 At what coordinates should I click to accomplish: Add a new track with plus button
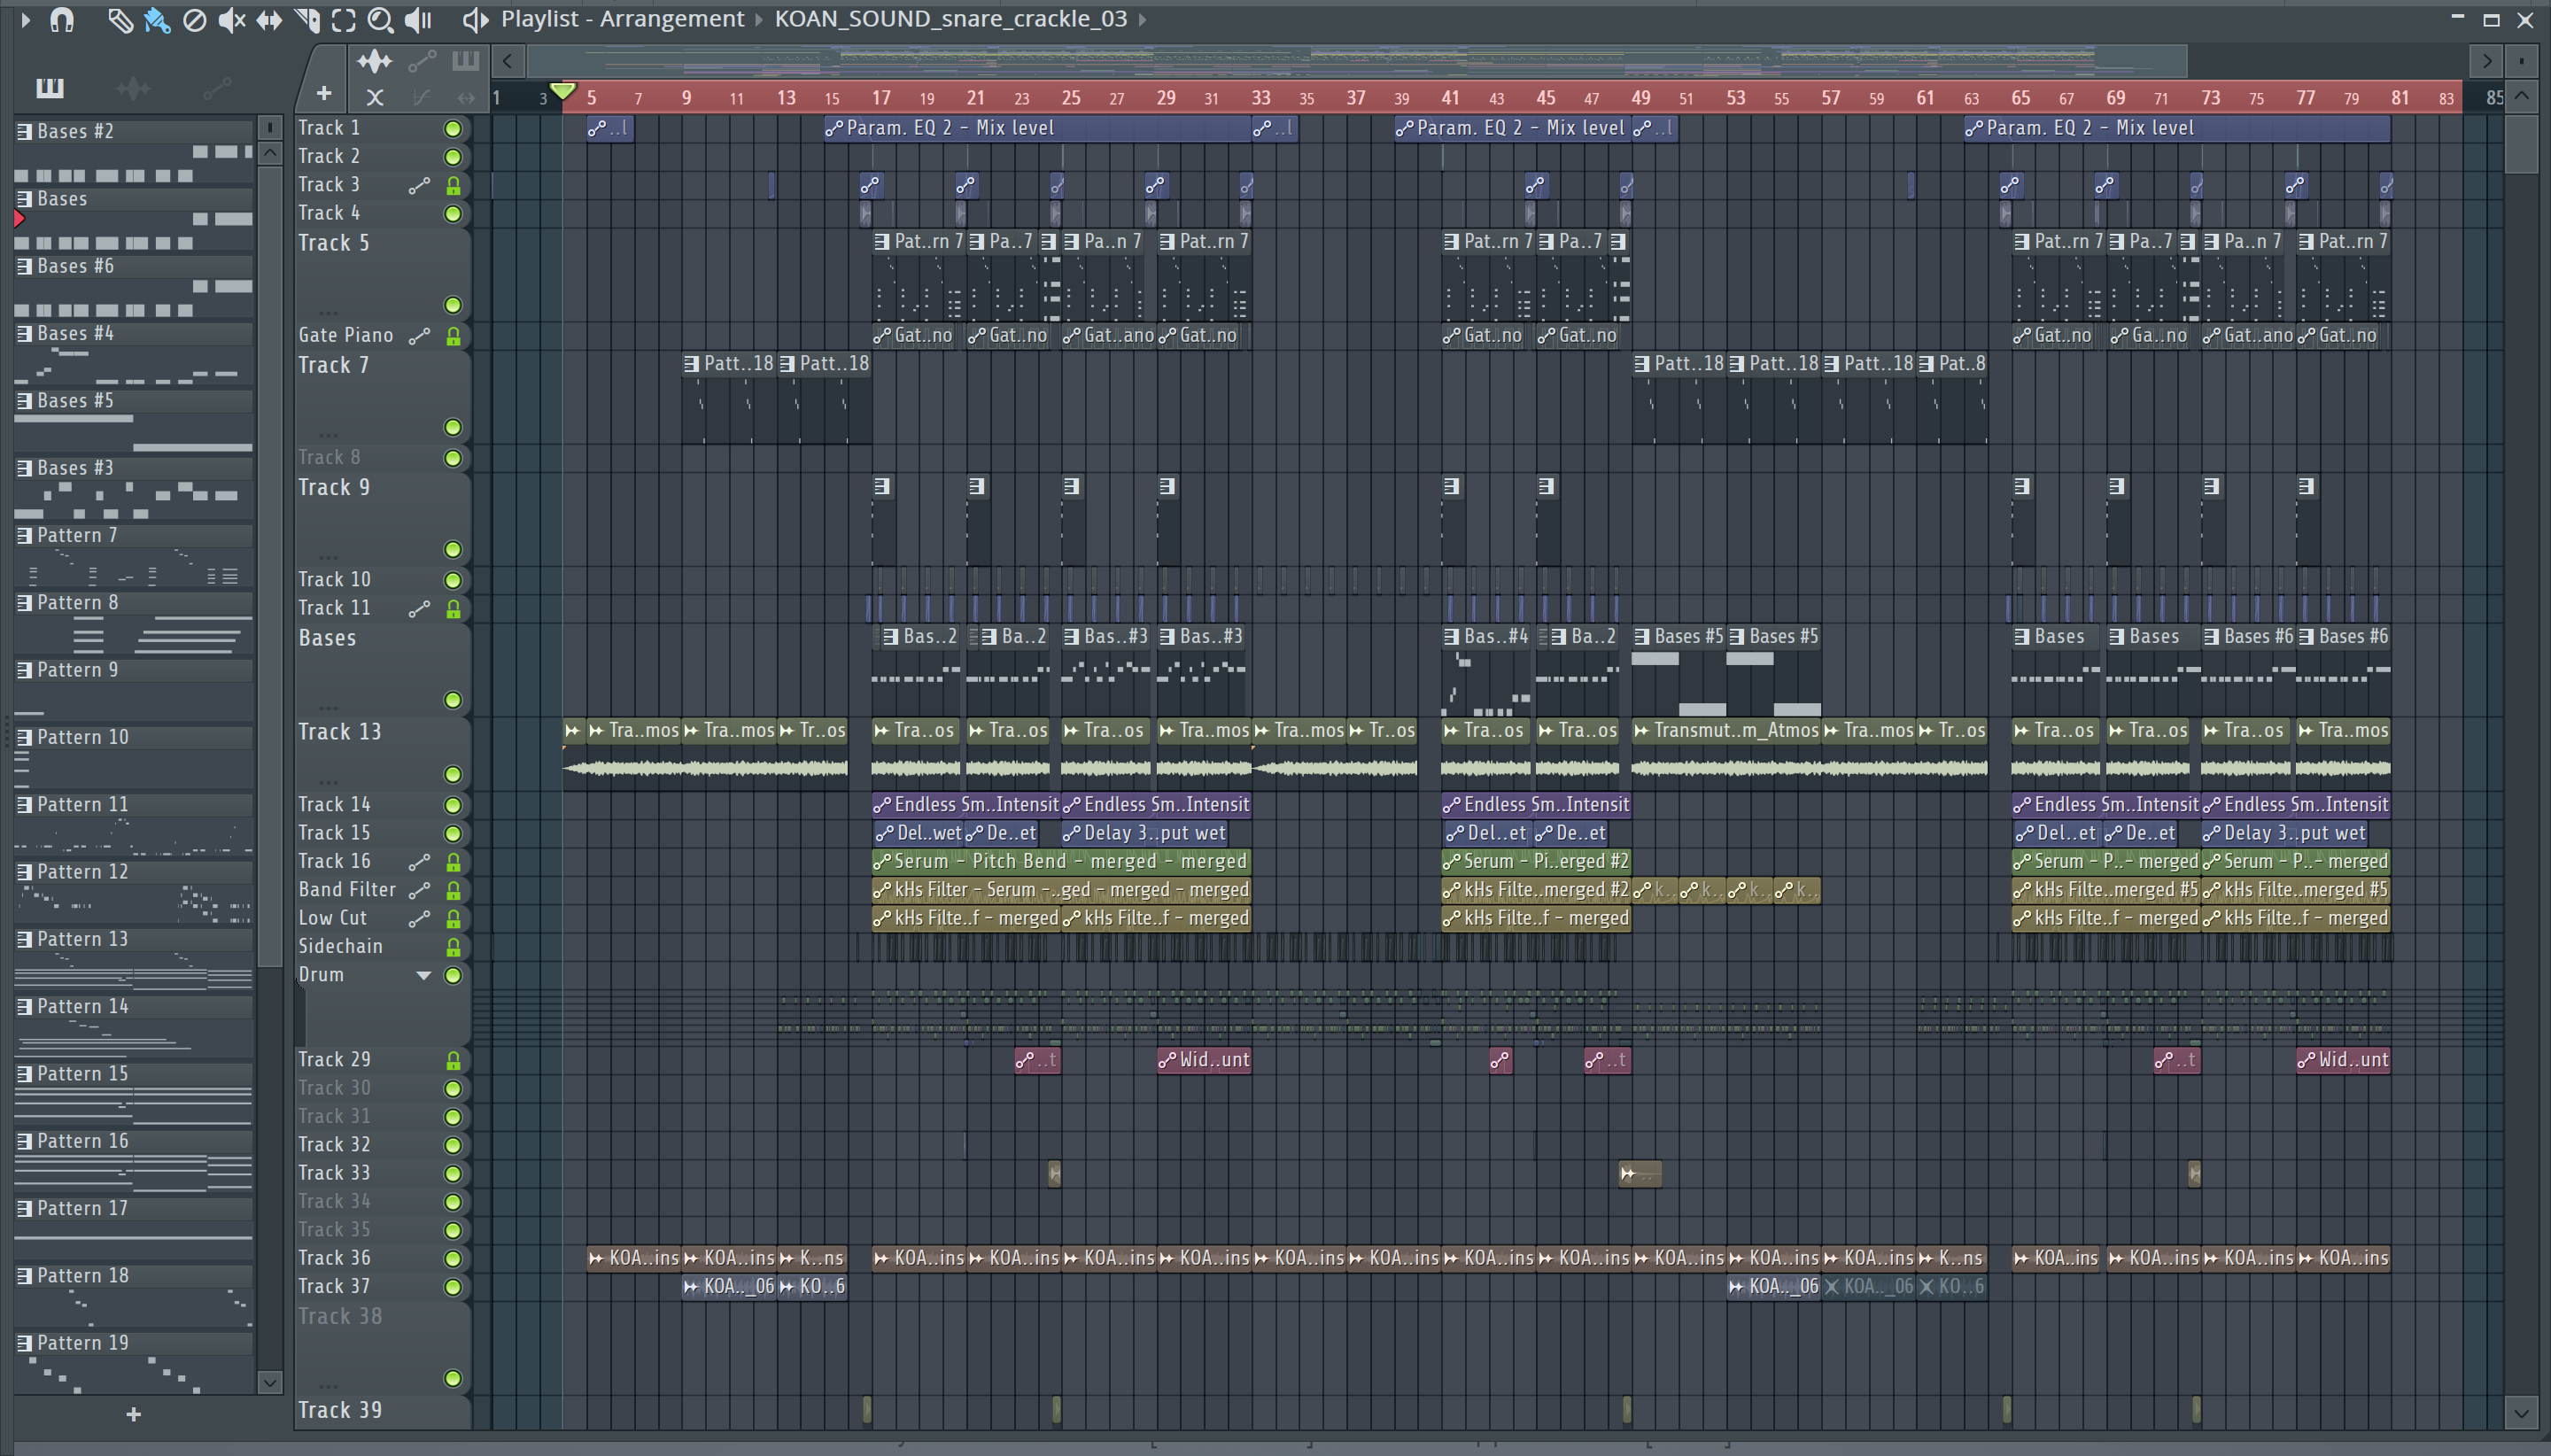323,94
